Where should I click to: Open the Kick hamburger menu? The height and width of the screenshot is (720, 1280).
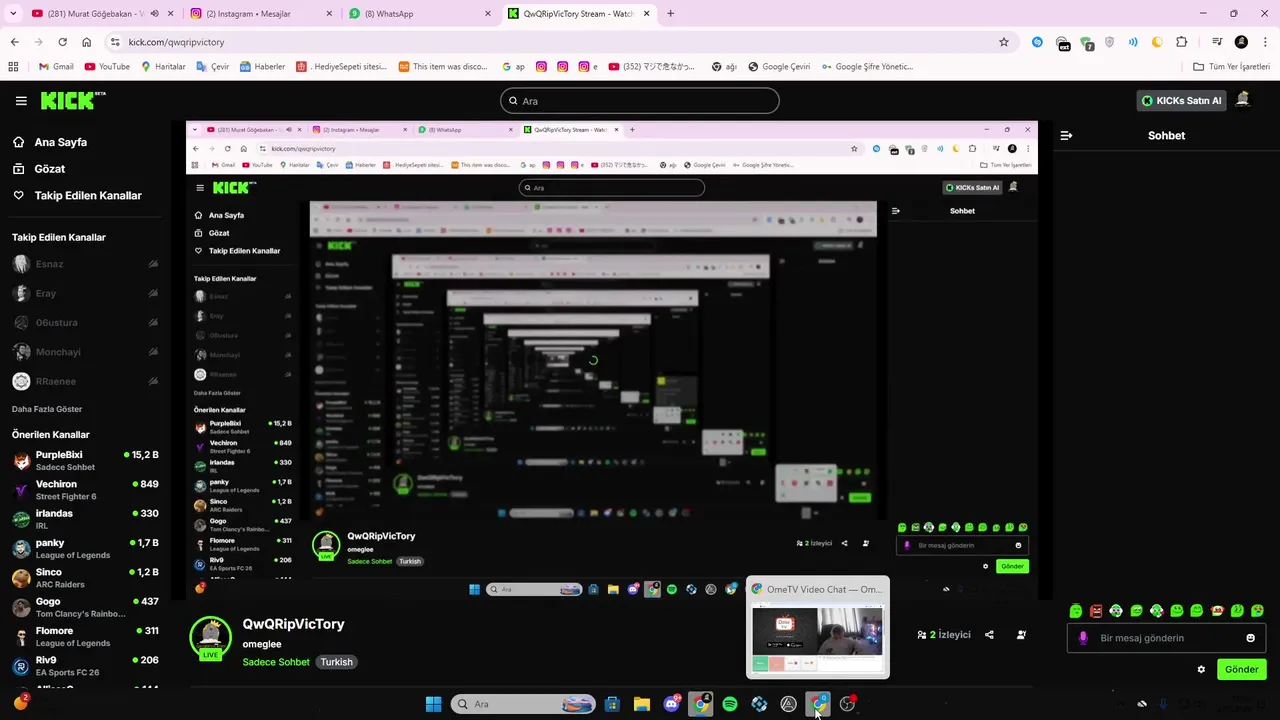coord(21,101)
